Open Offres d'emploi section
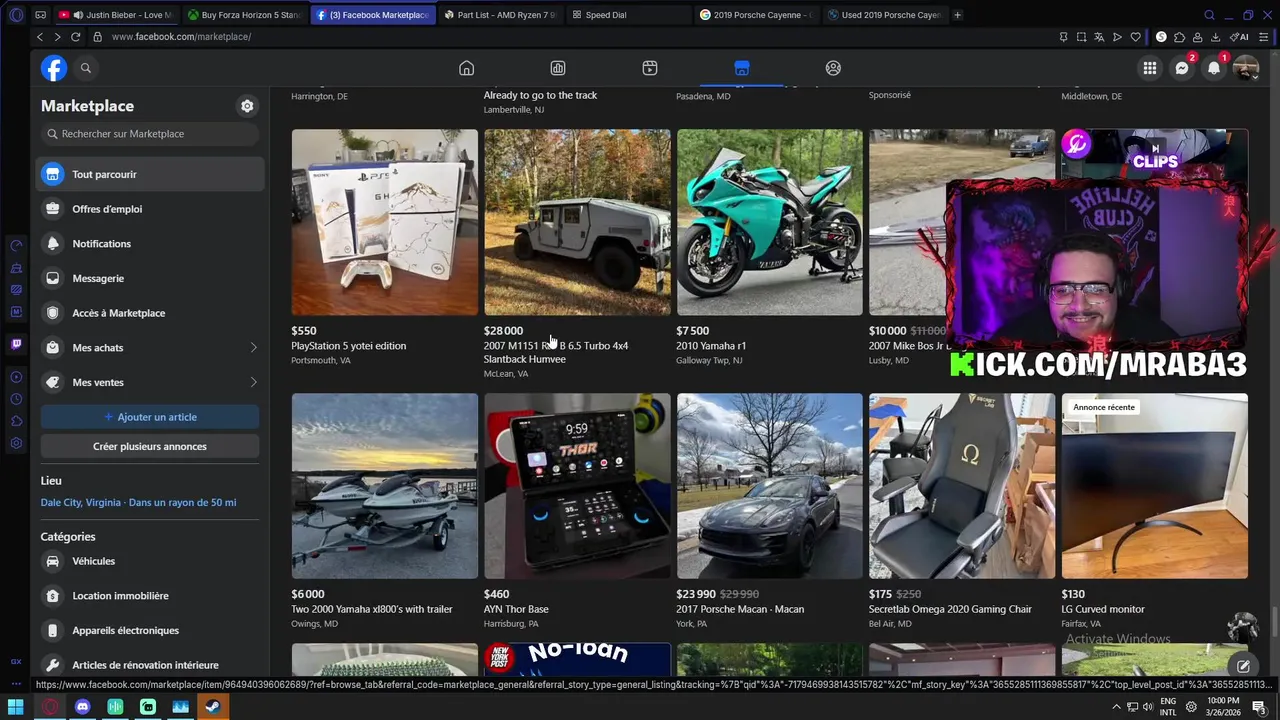This screenshot has height=720, width=1280. pyautogui.click(x=150, y=209)
